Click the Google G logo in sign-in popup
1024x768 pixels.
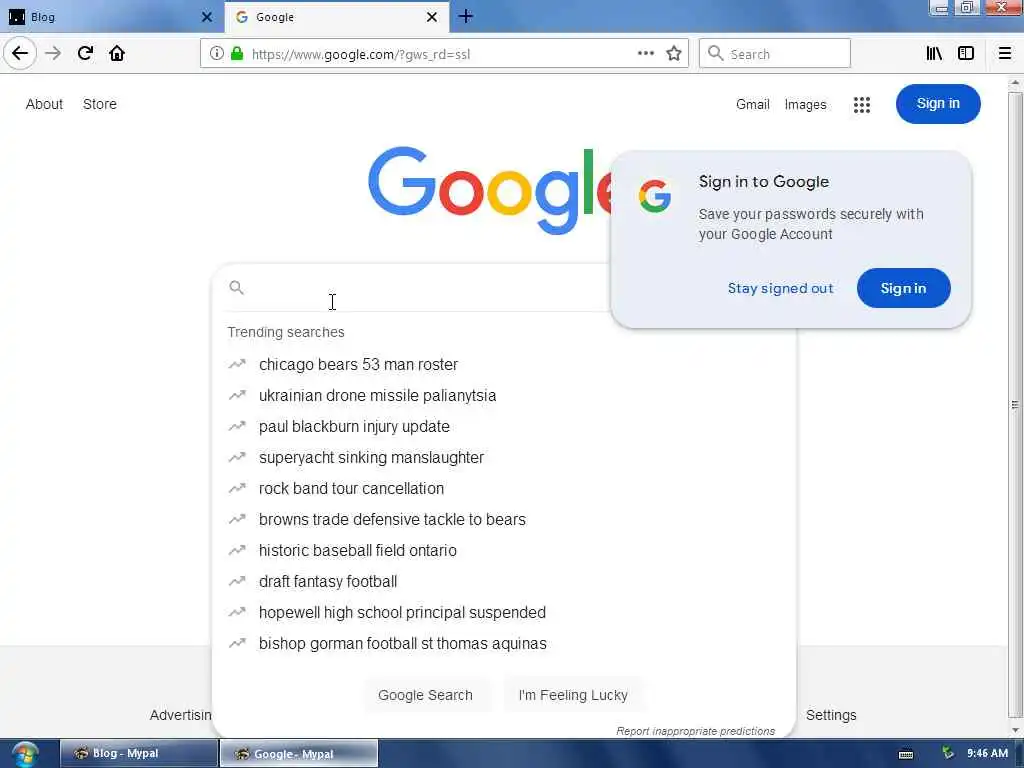(655, 196)
